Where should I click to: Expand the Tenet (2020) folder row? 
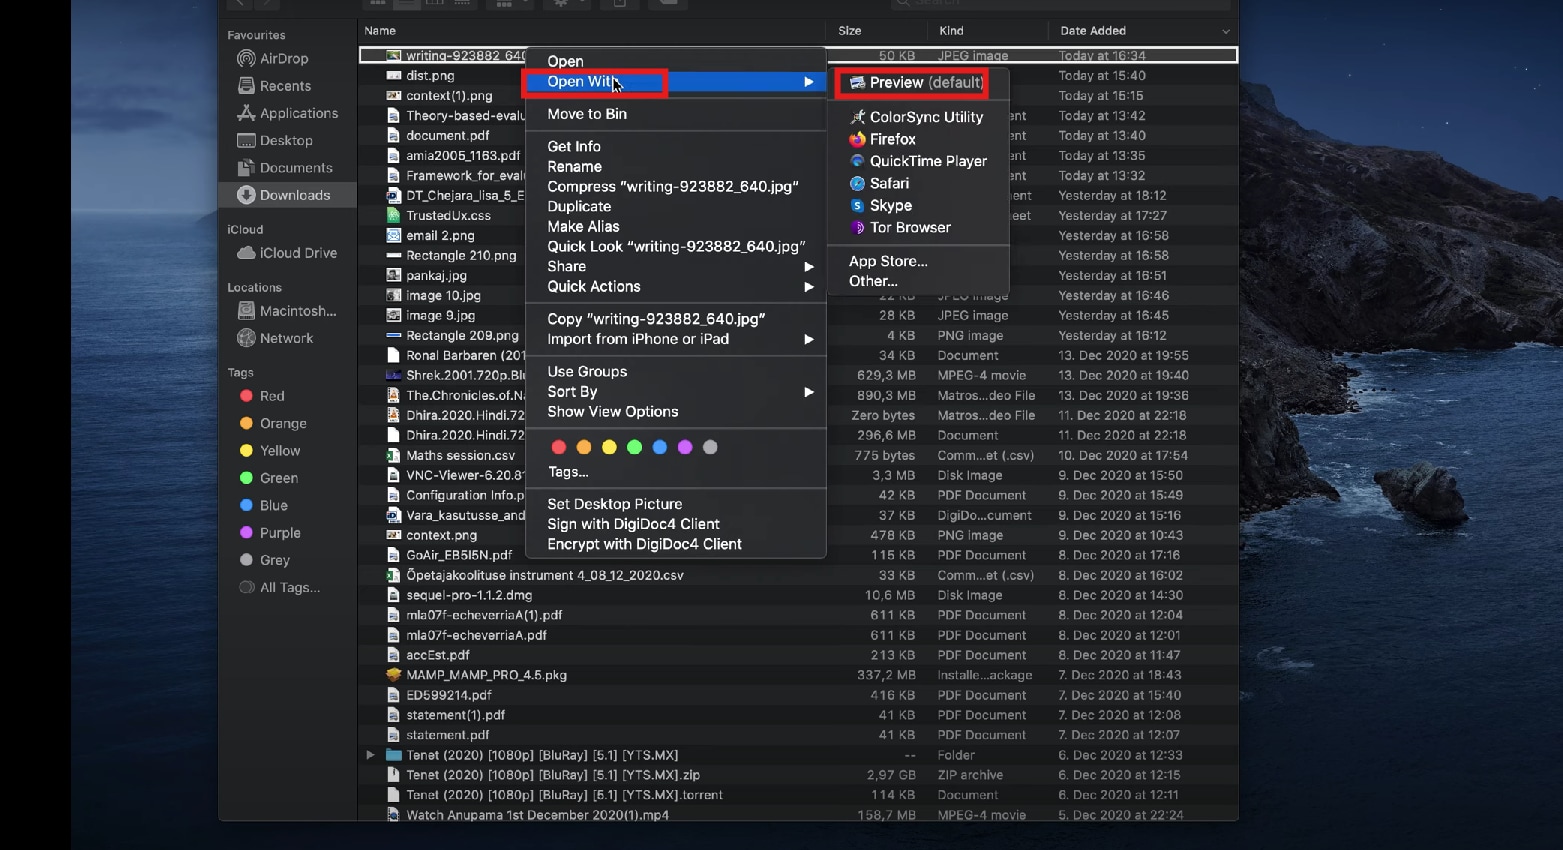pos(370,755)
